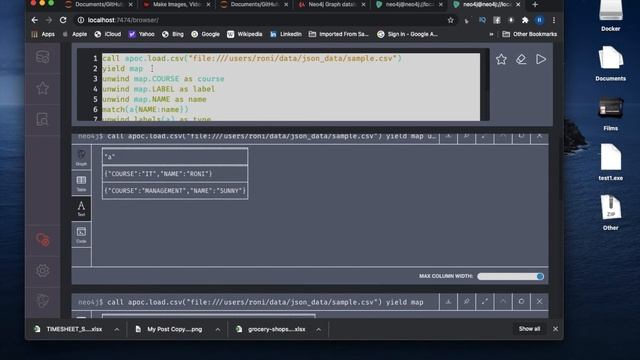Click the localhost:7474 address bar
This screenshot has width=640, height=360.
tap(261, 20)
